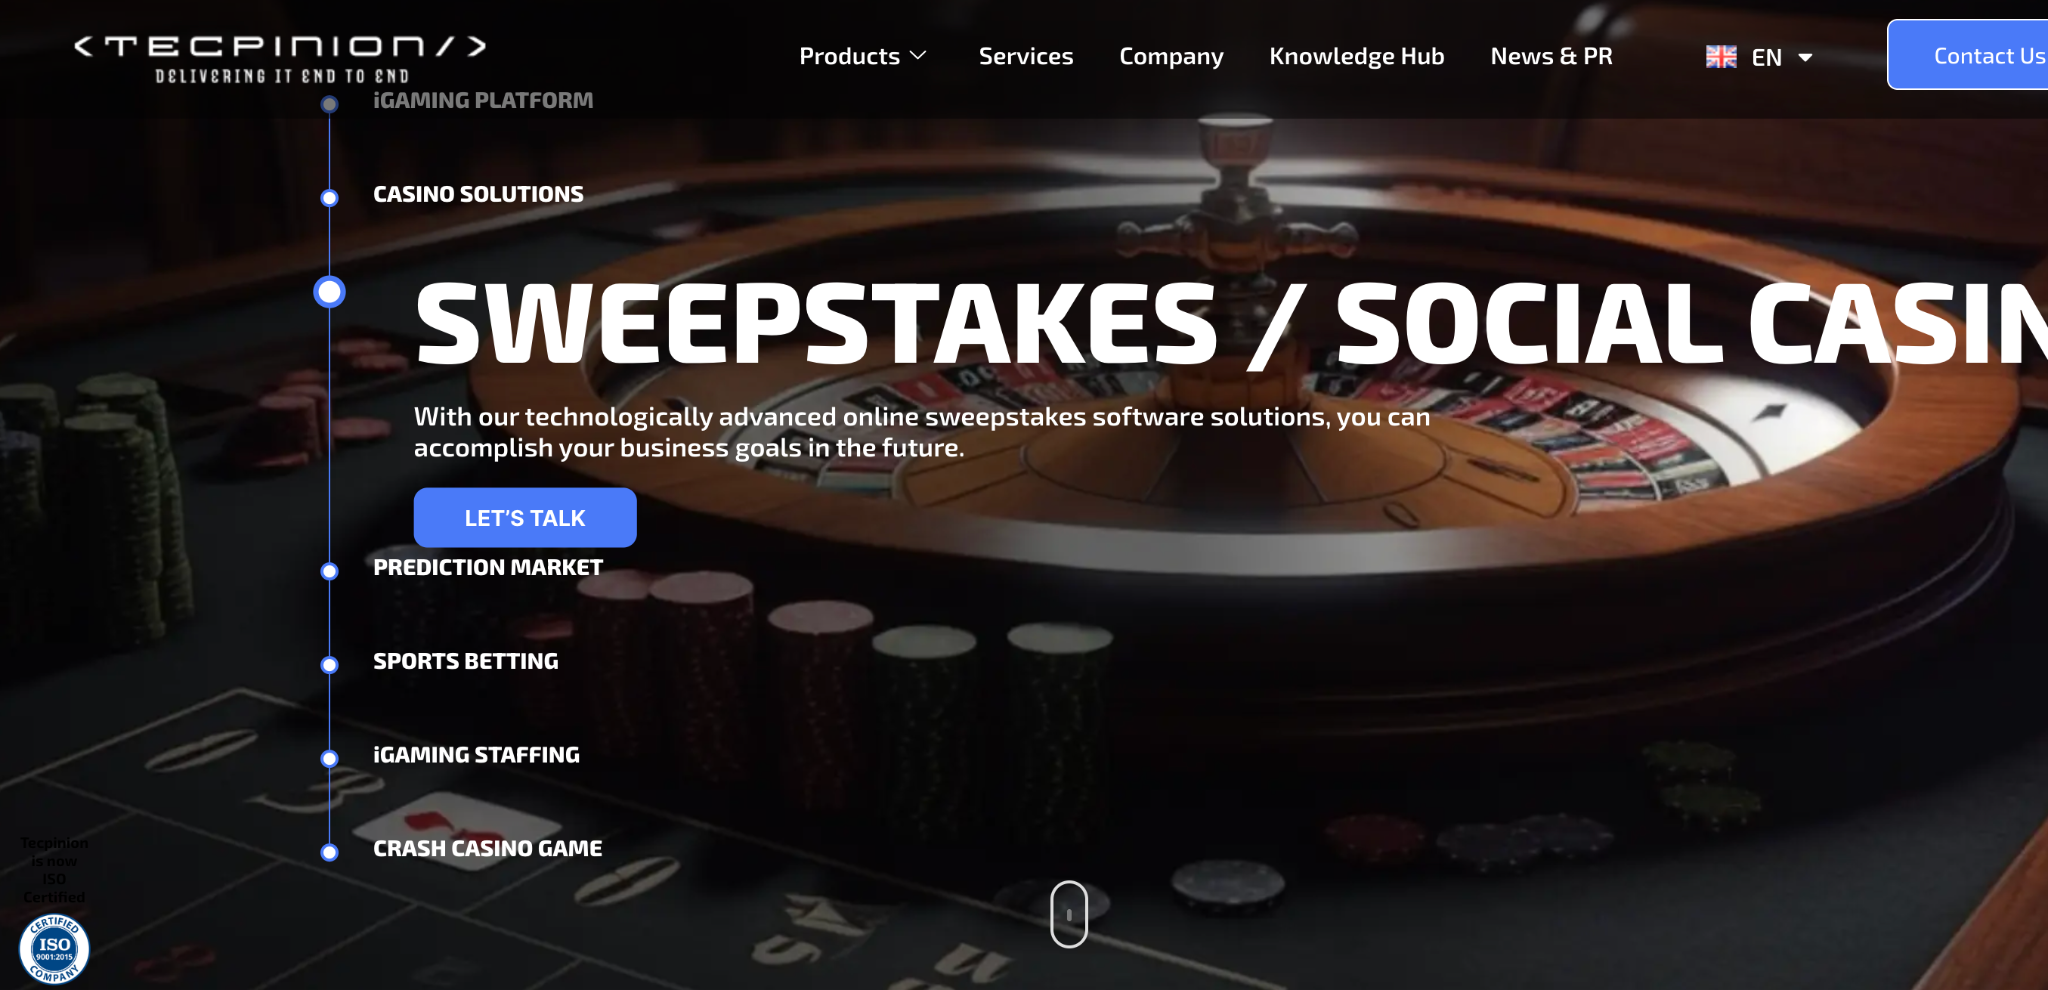
Task: Expand the Products dropdown chevron
Action: point(918,56)
